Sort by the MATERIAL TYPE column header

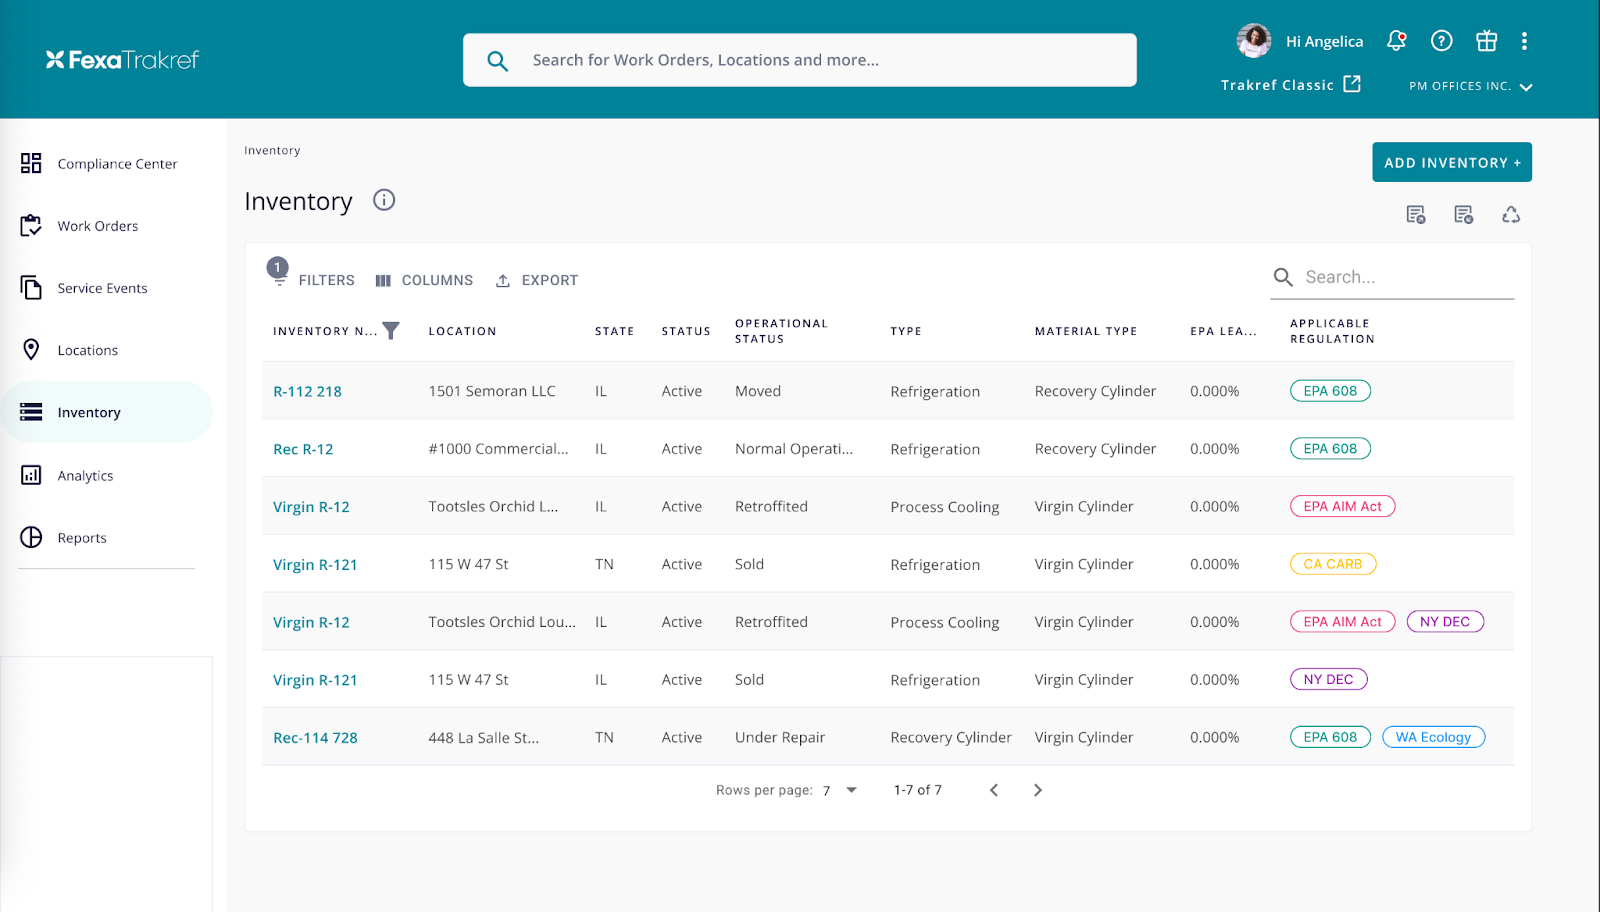pyautogui.click(x=1086, y=331)
